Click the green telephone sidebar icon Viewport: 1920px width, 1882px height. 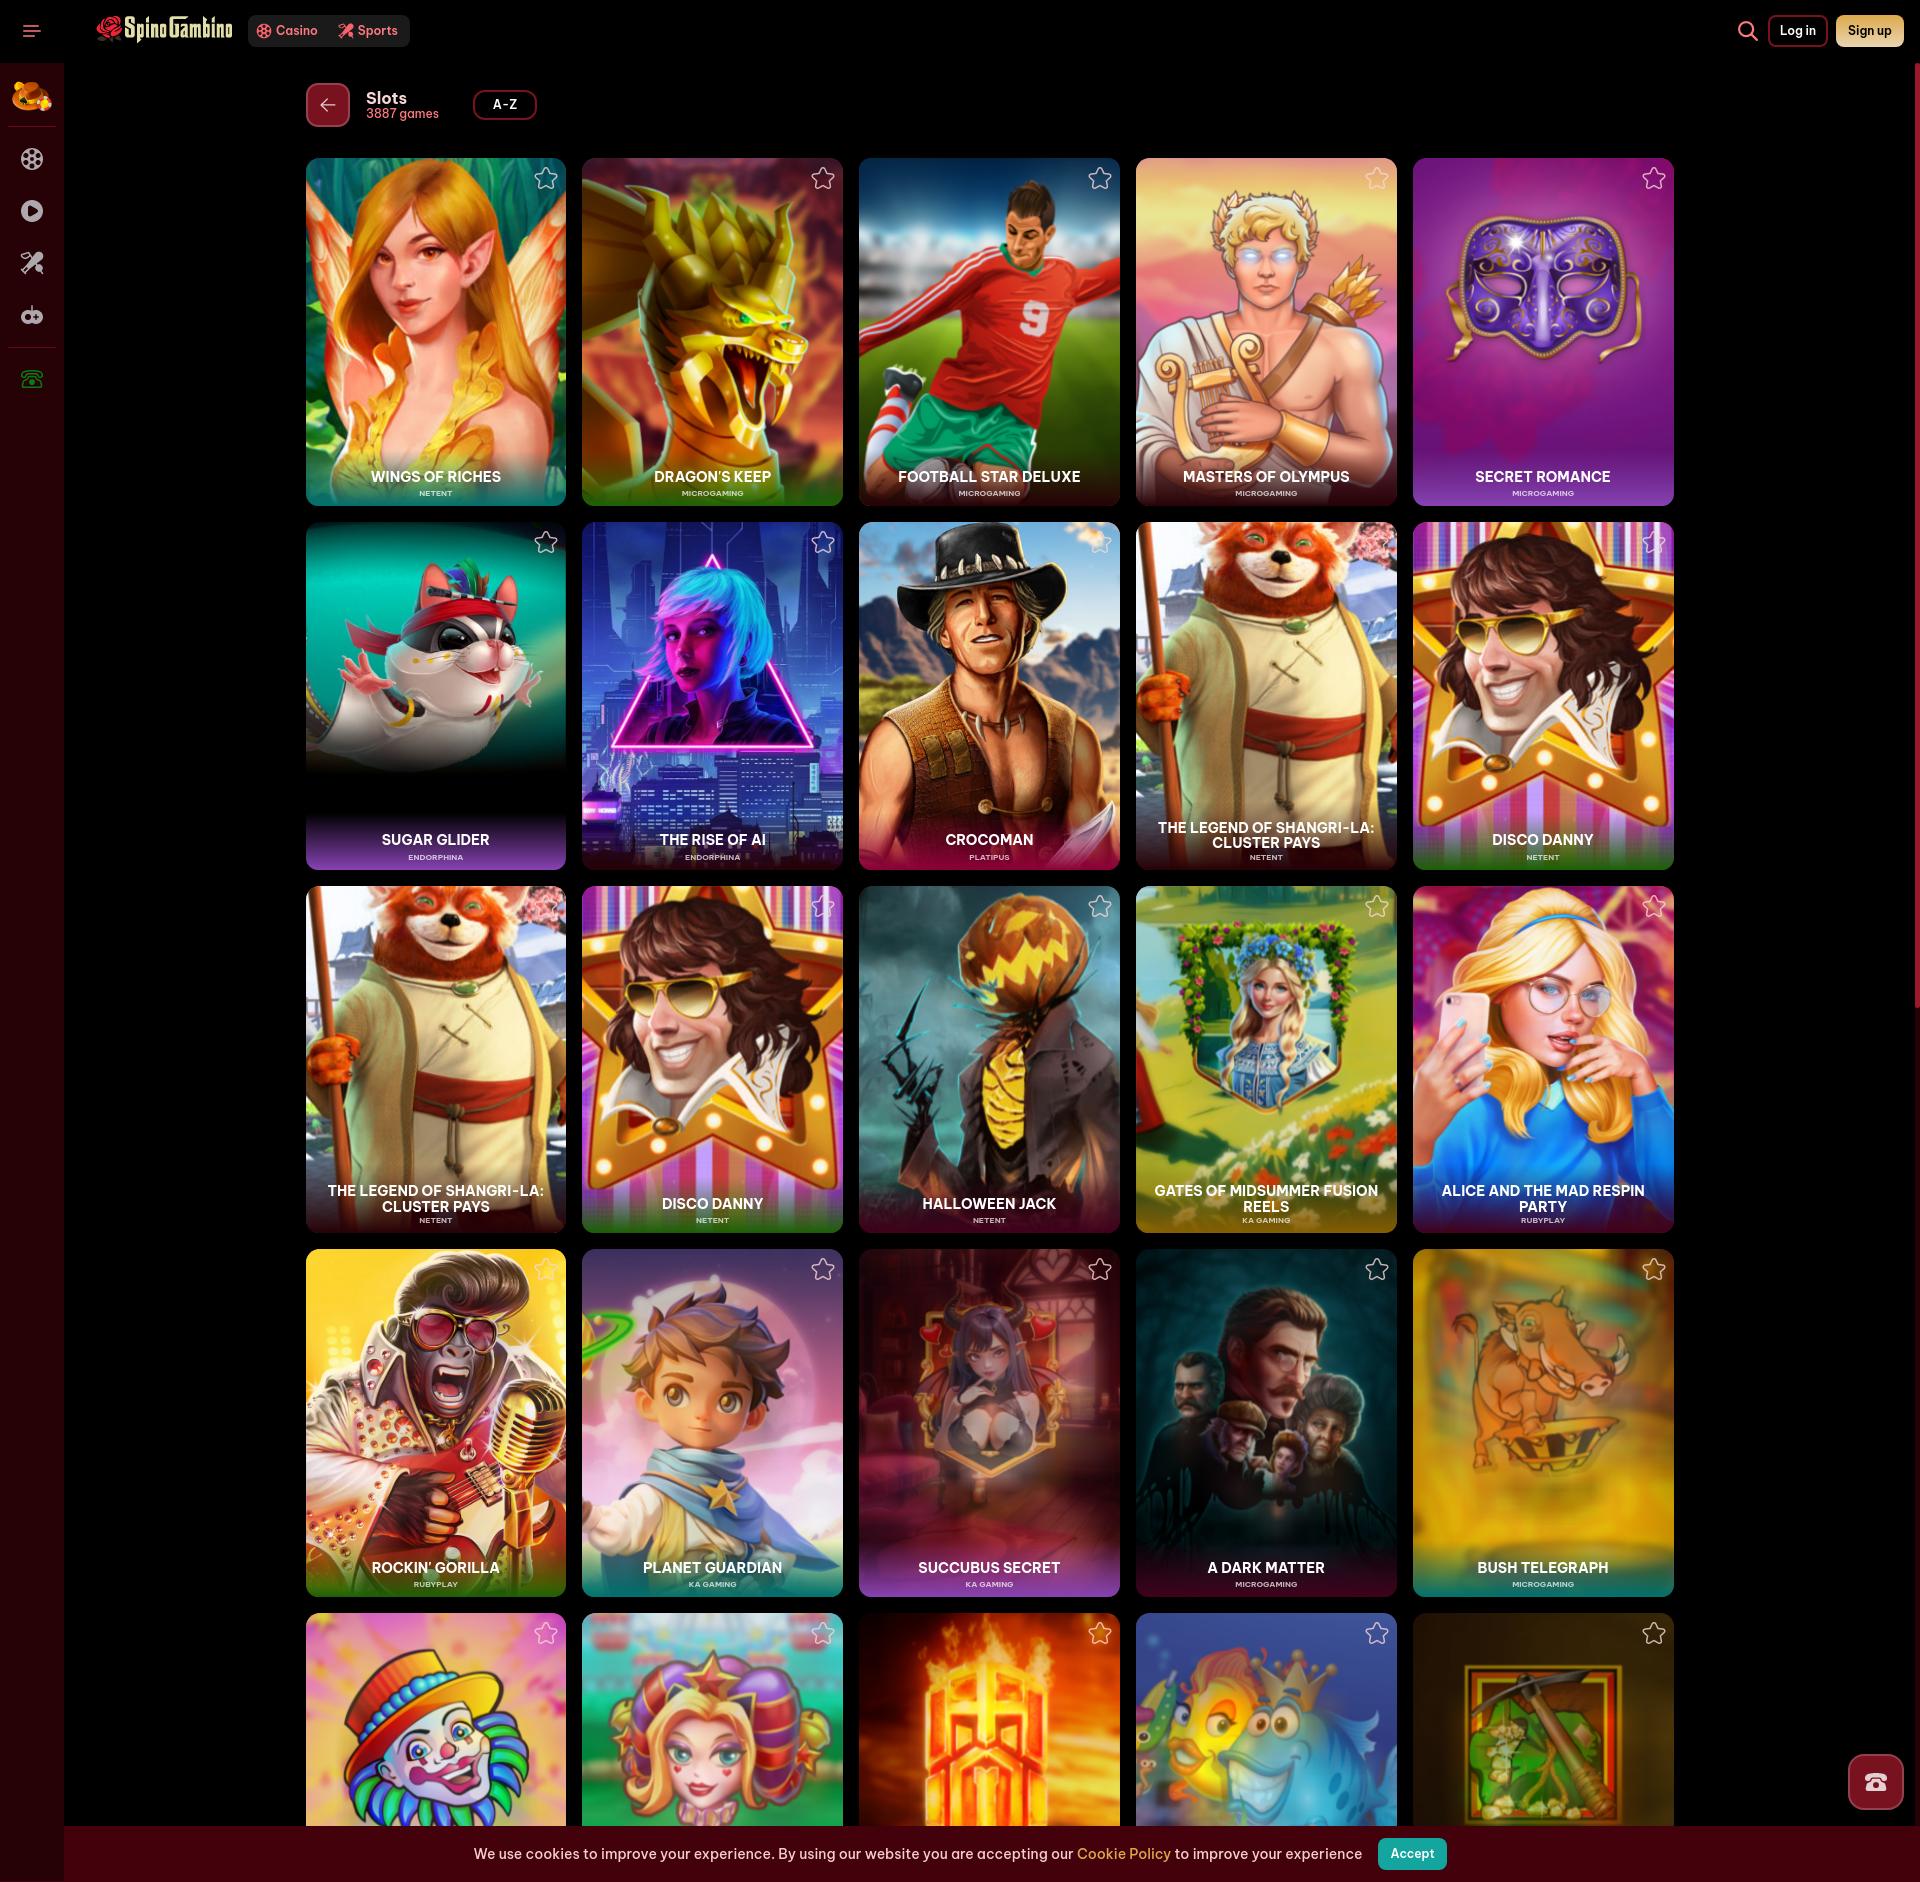[32, 379]
